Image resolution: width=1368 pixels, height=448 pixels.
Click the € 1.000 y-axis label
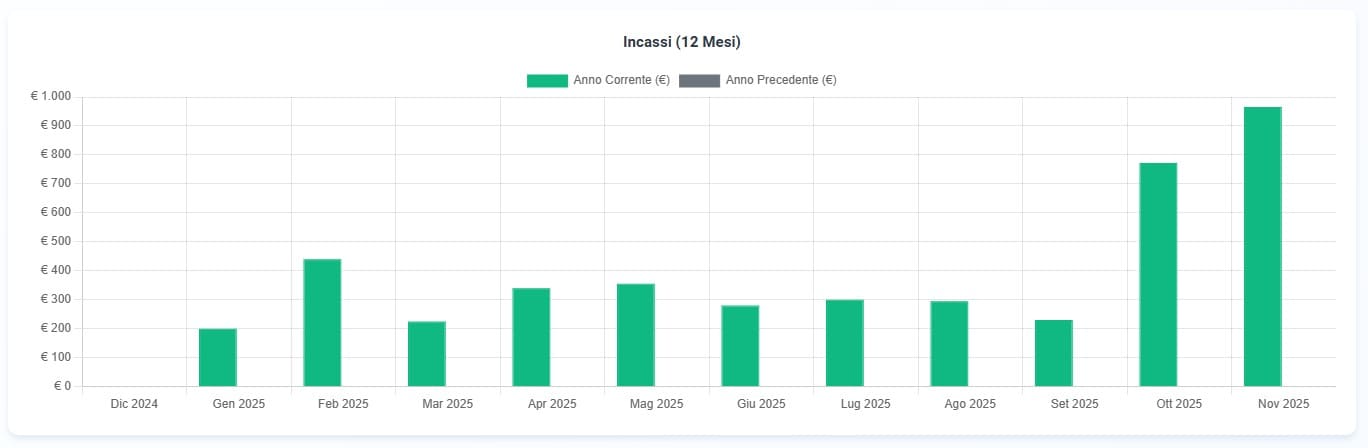[51, 96]
